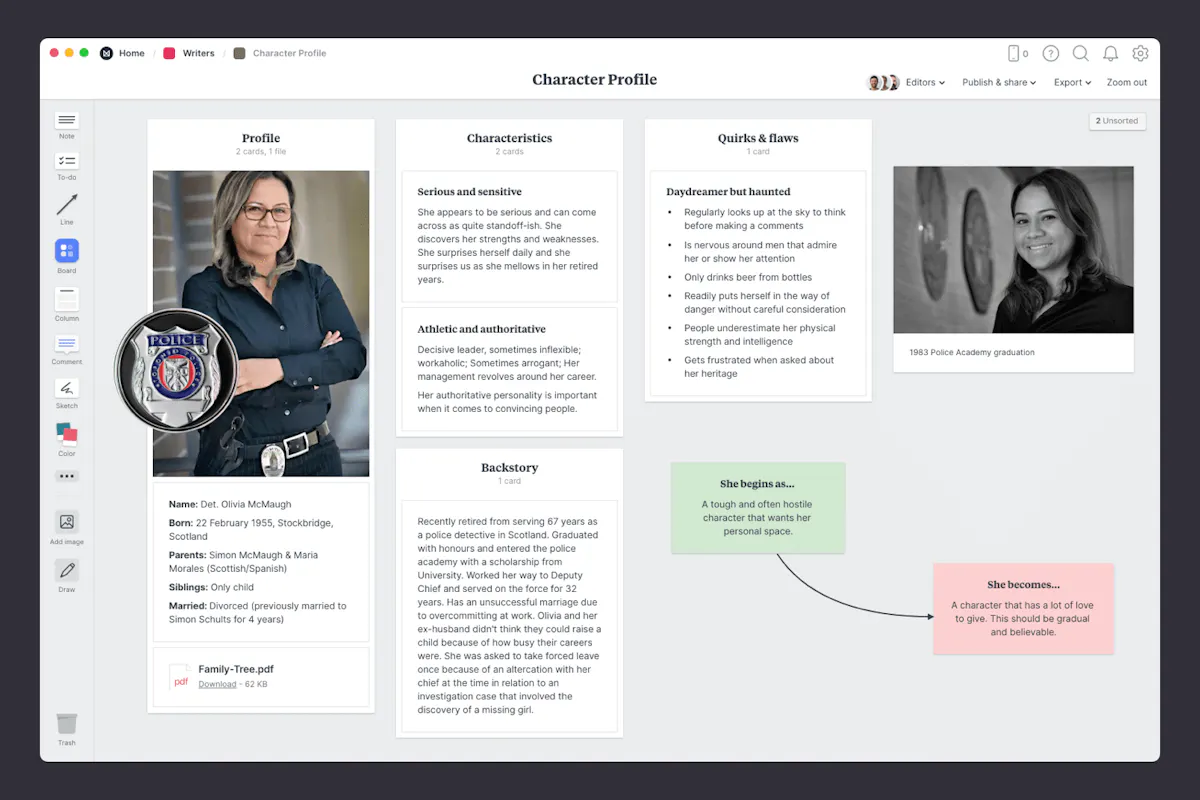Image resolution: width=1200 pixels, height=800 pixels.
Task: Open the notifications bell
Action: click(x=1110, y=54)
